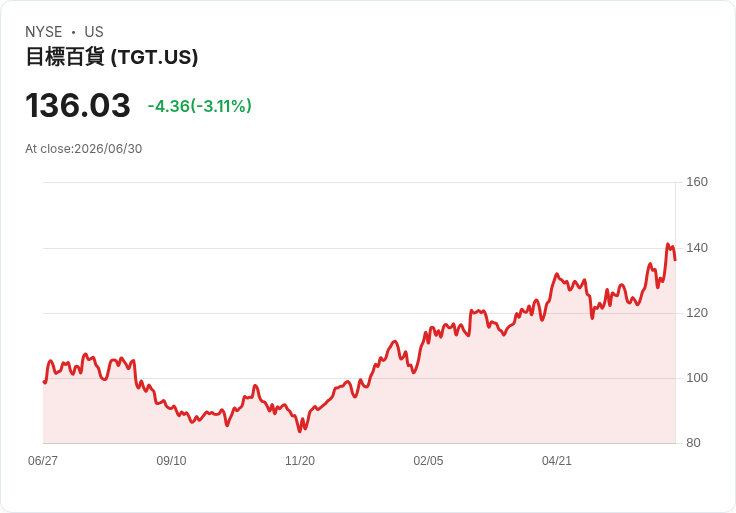Click the stock title 目標百貨 (TGT.US)
Viewport: 736px width, 513px height.
click(x=112, y=57)
